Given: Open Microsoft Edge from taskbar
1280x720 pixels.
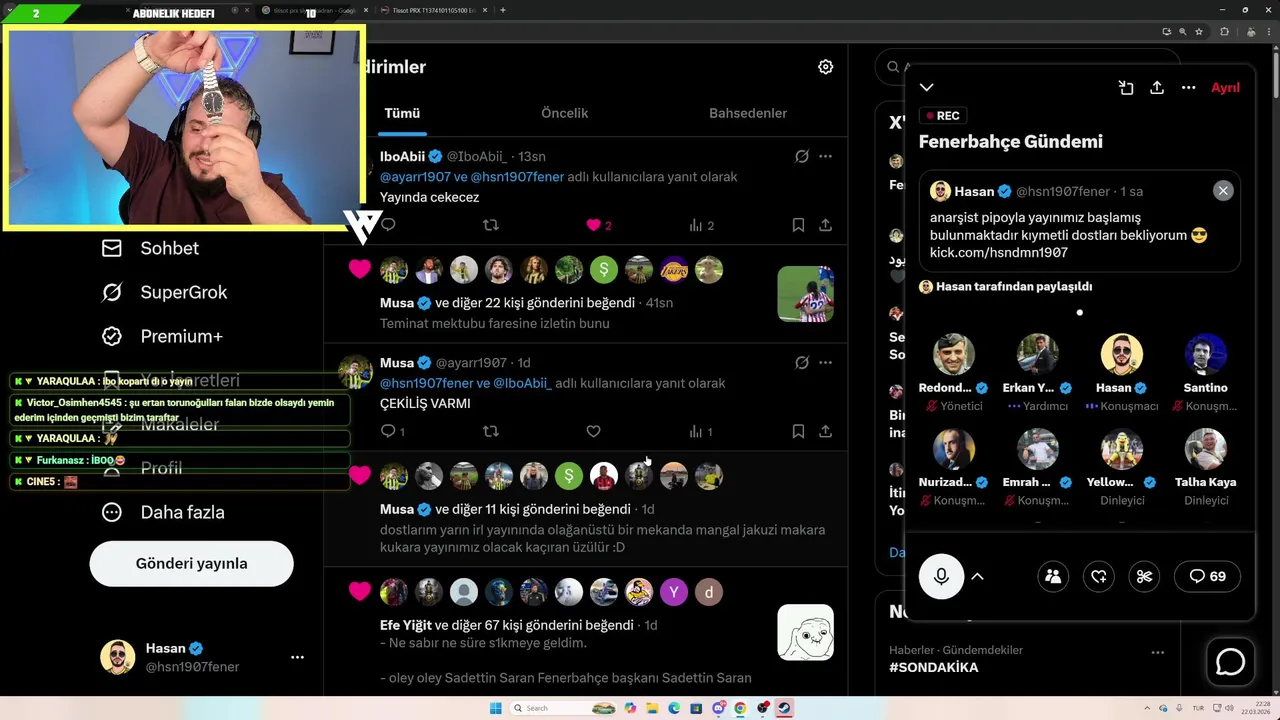Looking at the screenshot, I should pyautogui.click(x=675, y=708).
